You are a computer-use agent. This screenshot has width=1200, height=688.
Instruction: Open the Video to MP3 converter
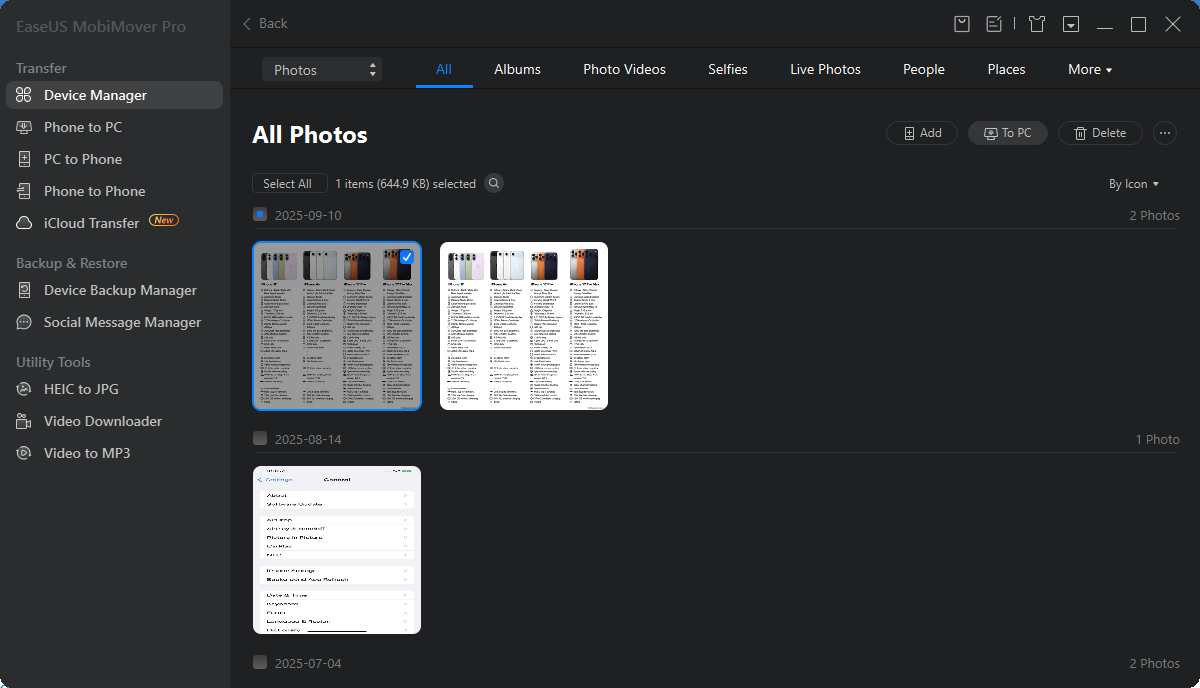click(x=87, y=453)
